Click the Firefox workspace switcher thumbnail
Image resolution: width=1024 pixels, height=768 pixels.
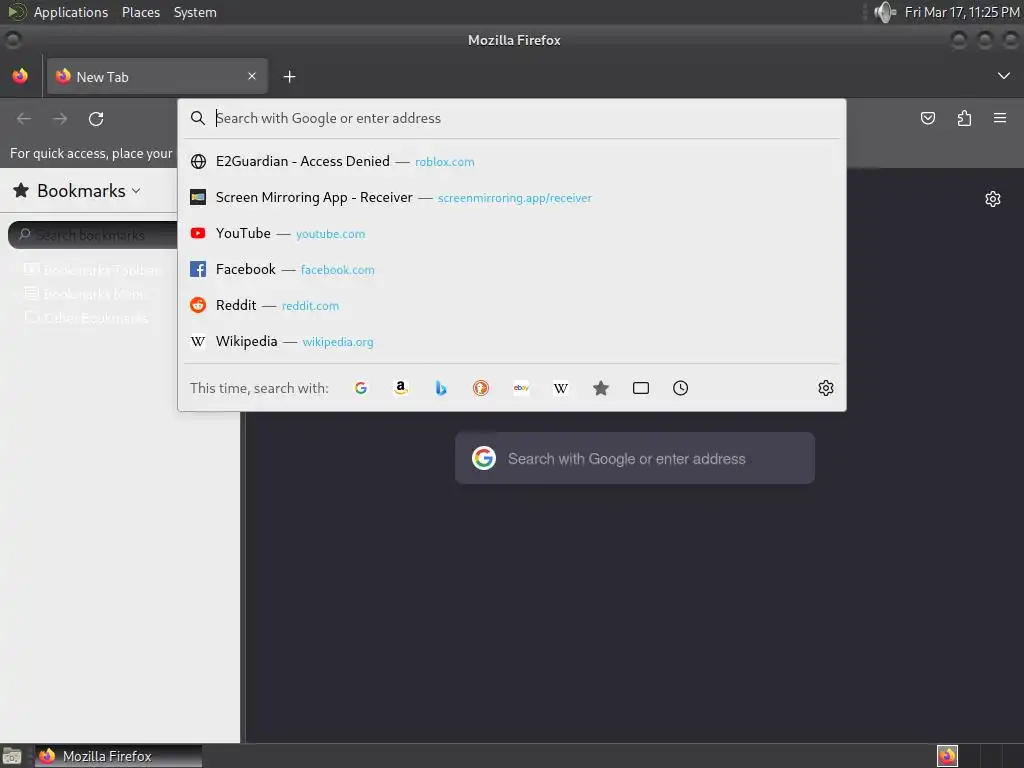[x=947, y=756]
